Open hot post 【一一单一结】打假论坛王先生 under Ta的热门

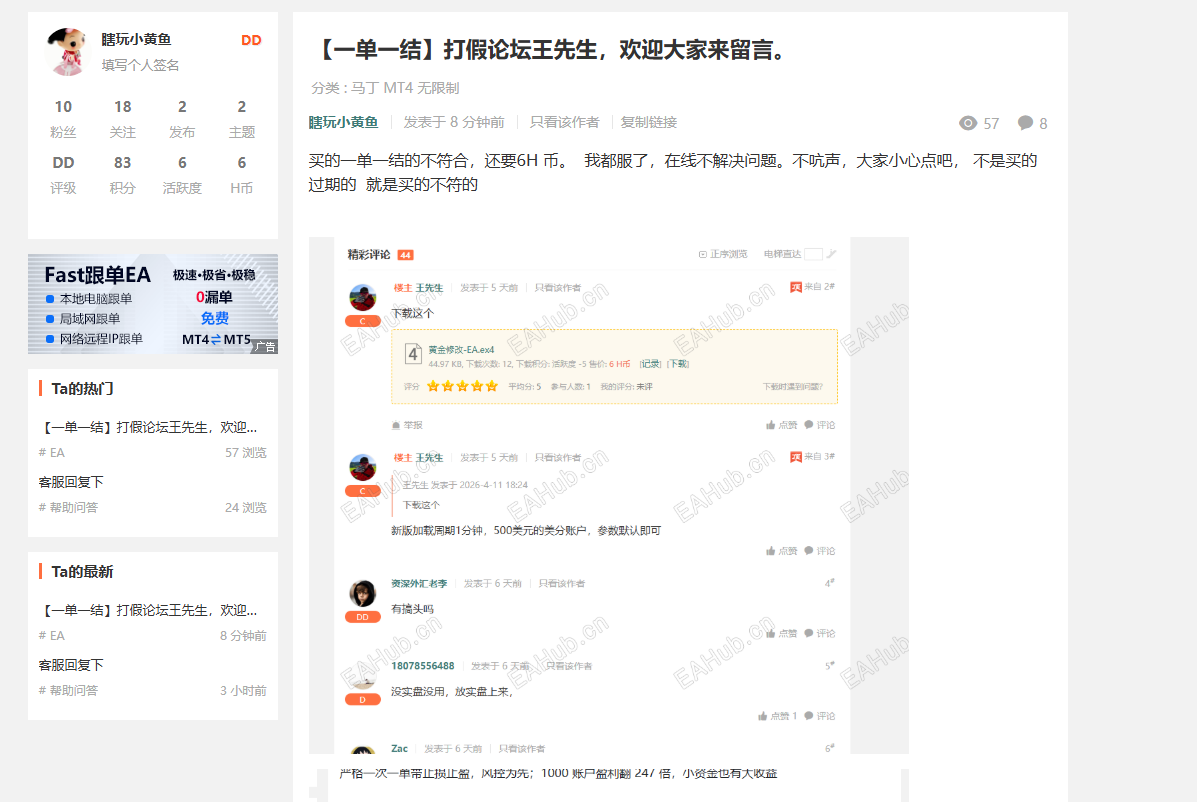(x=148, y=427)
